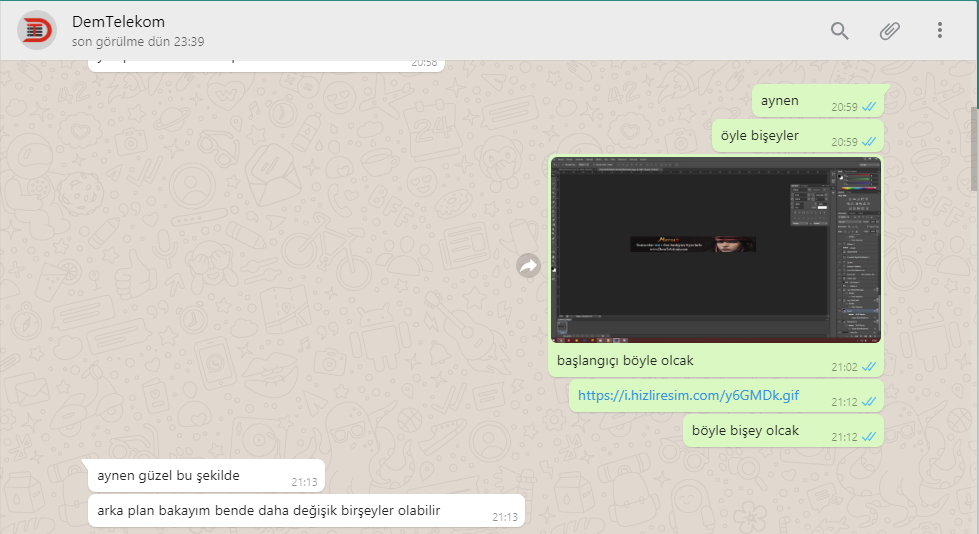The image size is (979, 534).
Task: Open the attach paperclip menu
Action: point(889,31)
